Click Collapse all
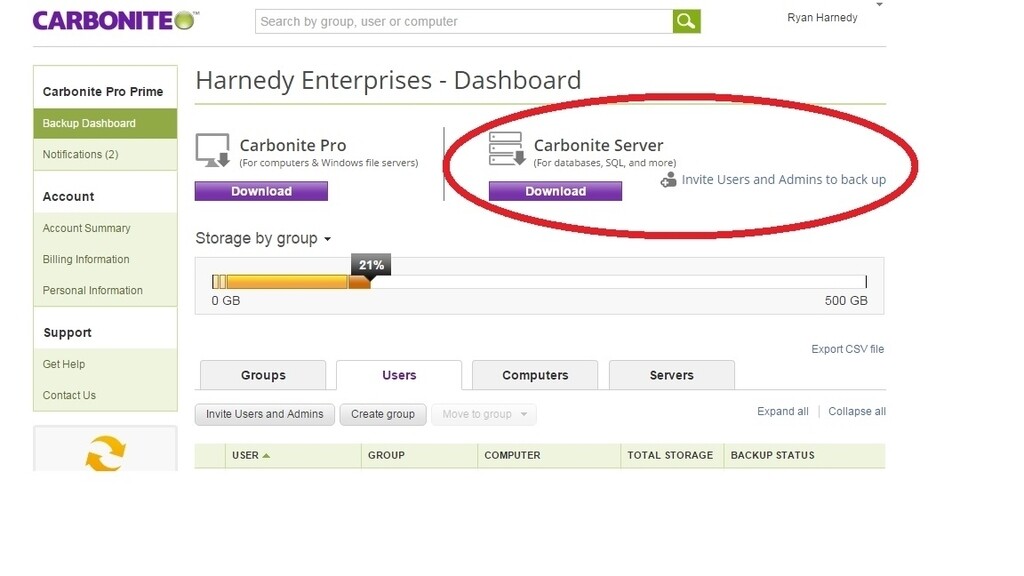Viewport: 1024px width, 576px height. tap(856, 411)
